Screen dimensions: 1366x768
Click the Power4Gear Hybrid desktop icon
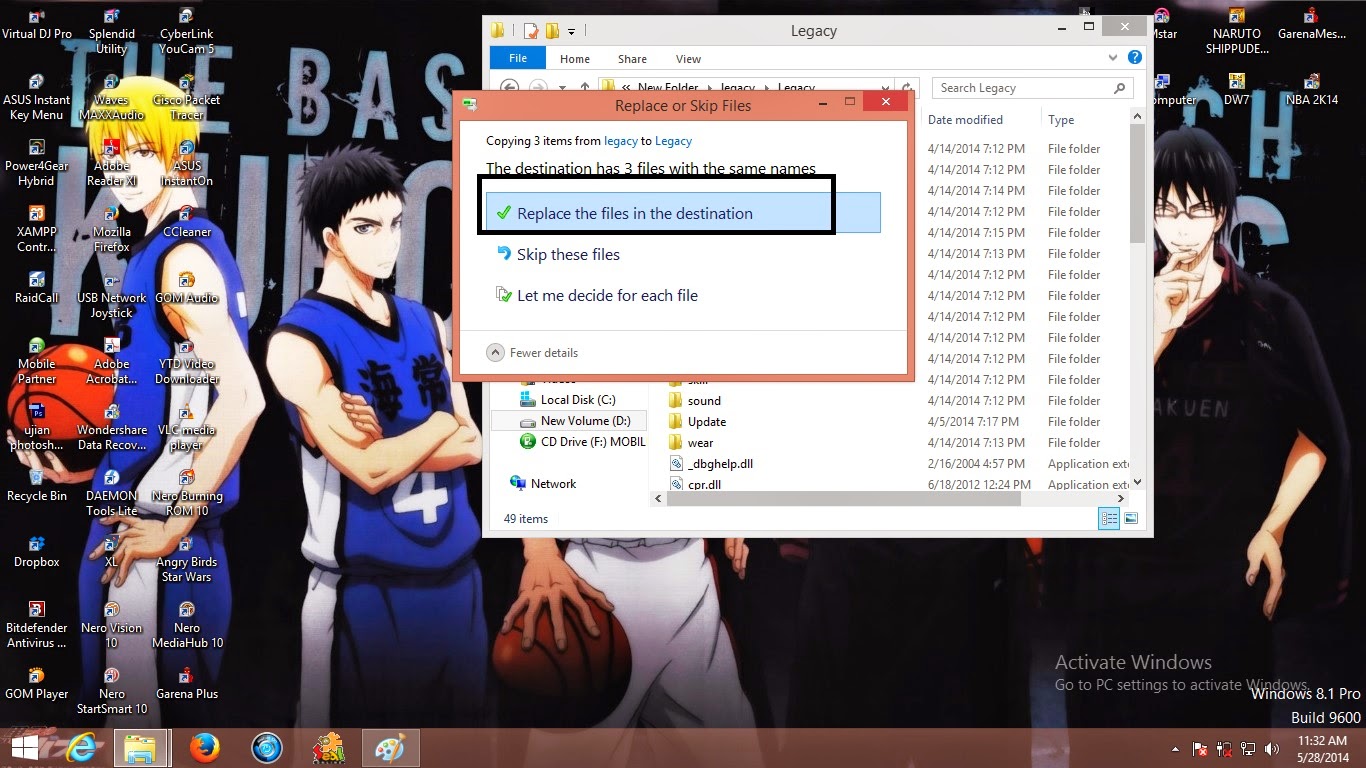pos(37,164)
